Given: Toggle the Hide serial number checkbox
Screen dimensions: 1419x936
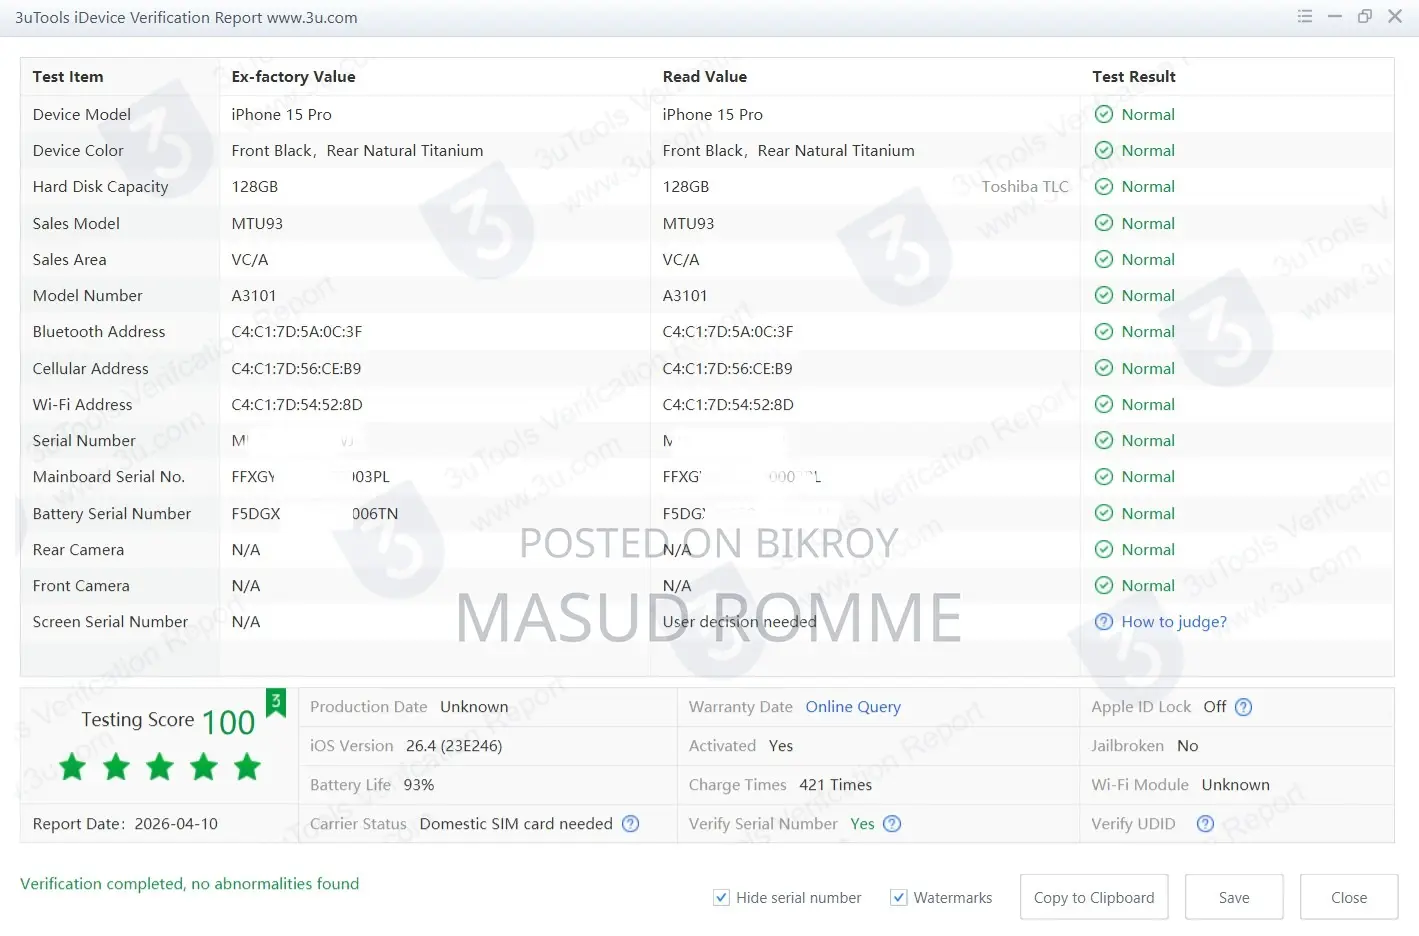Looking at the screenshot, I should 721,898.
